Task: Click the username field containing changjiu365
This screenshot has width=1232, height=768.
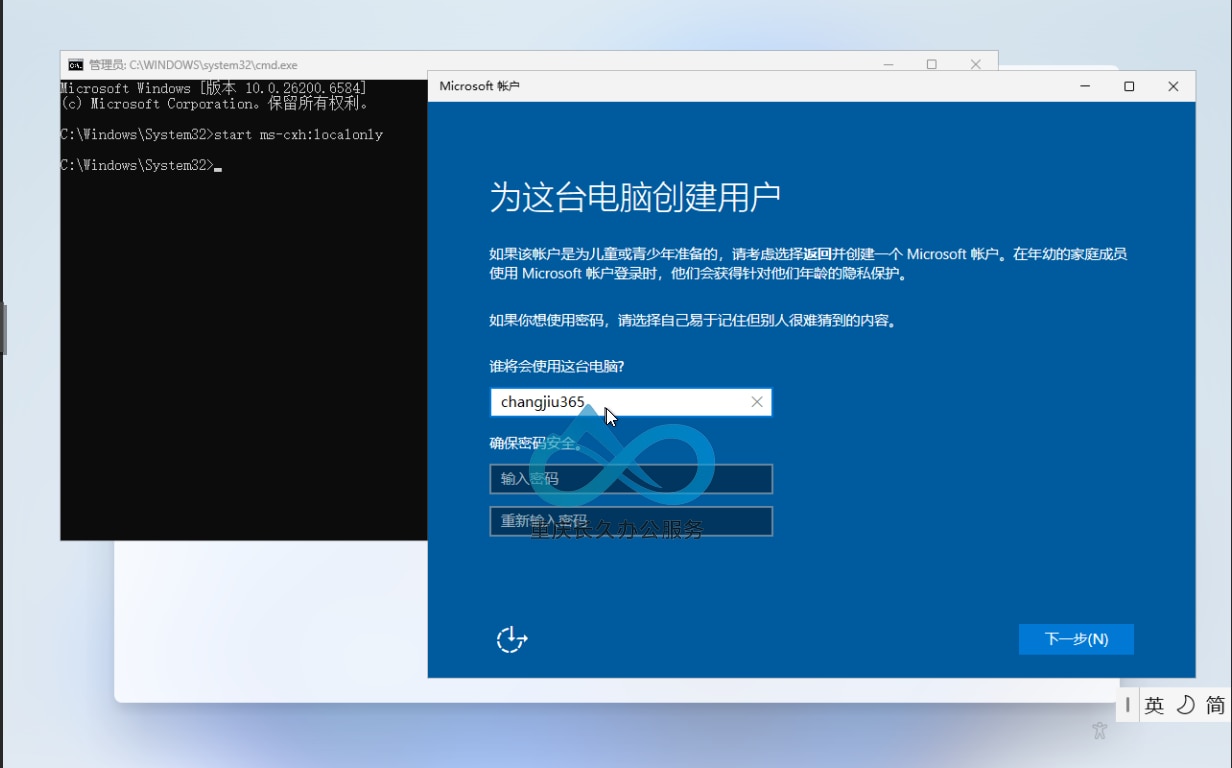Action: (631, 402)
